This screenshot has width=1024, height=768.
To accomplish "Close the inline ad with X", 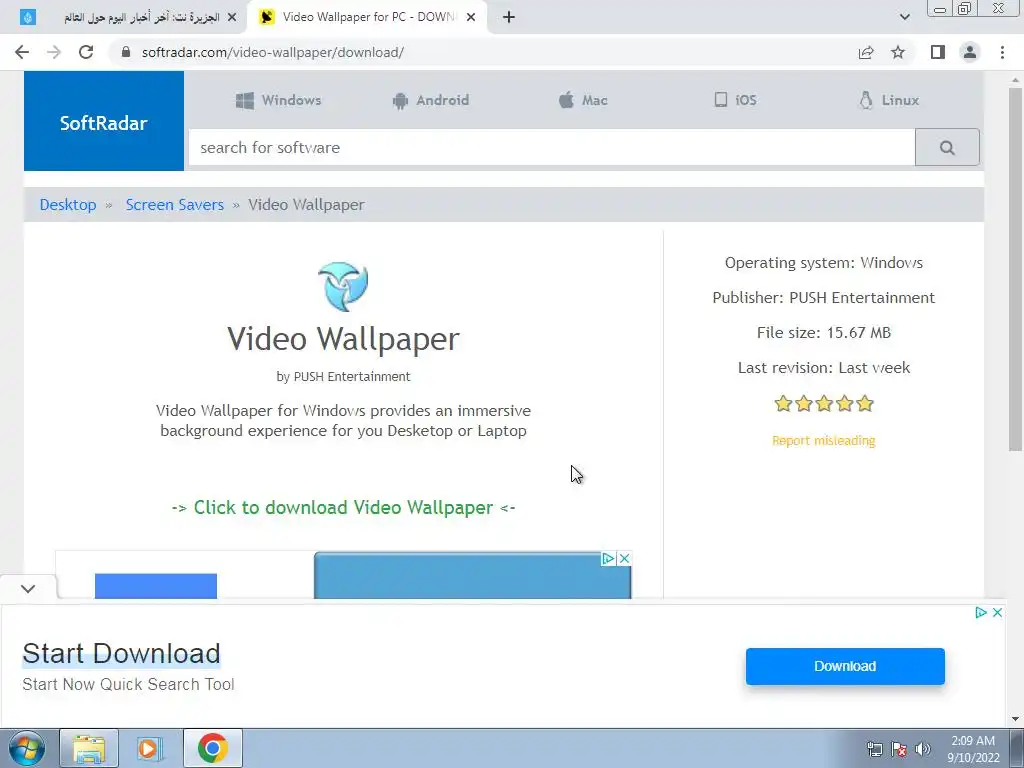I will click(624, 558).
